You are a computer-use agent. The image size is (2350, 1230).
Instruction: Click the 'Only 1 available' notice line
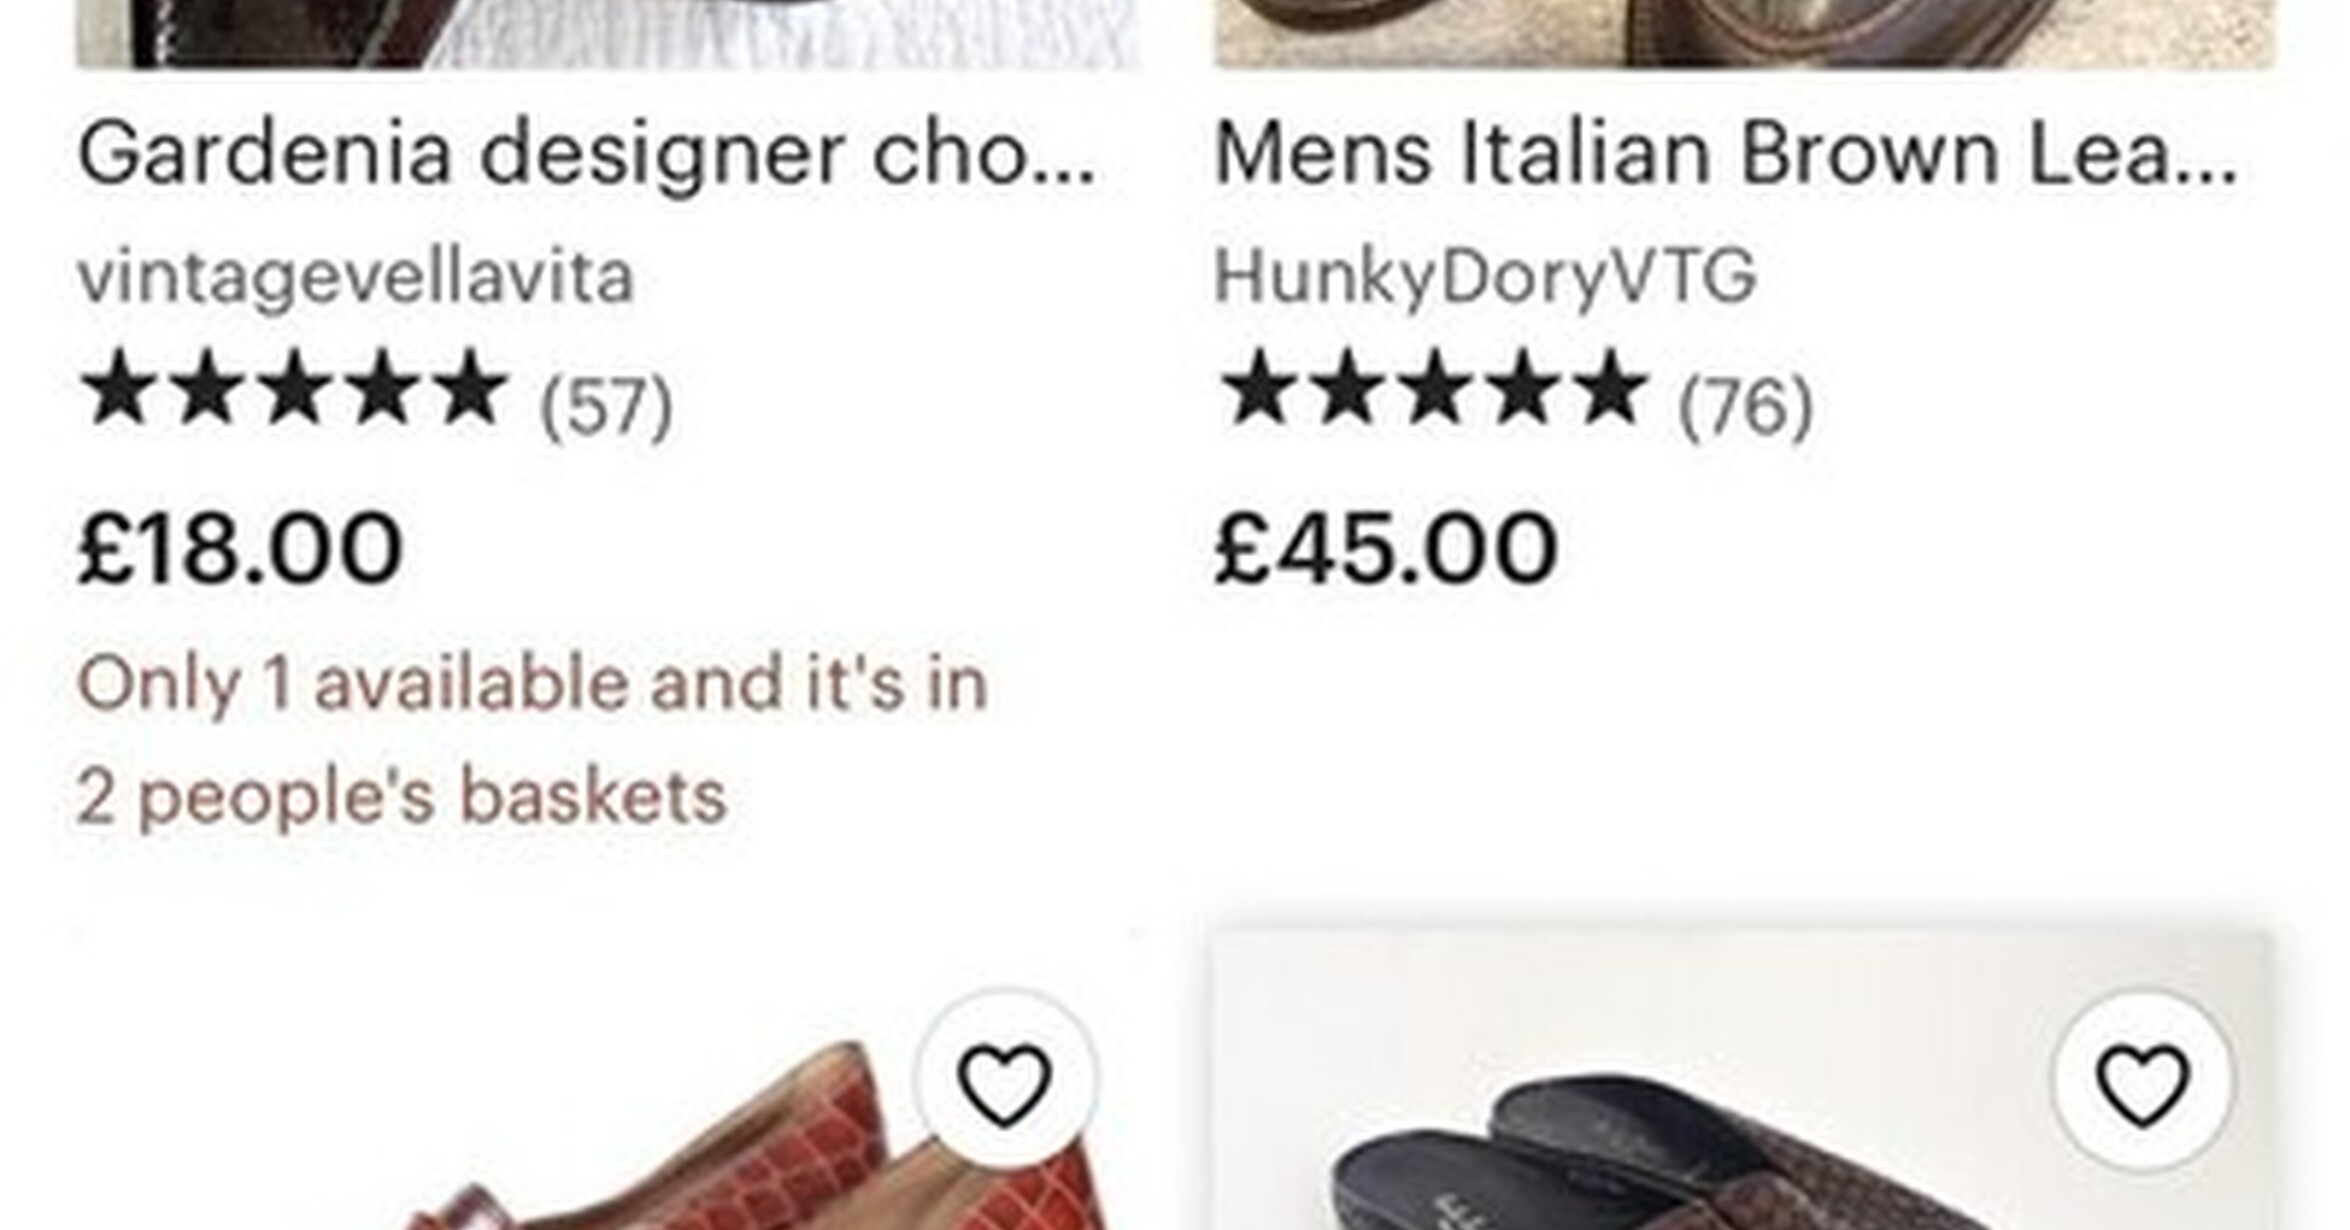click(x=532, y=683)
